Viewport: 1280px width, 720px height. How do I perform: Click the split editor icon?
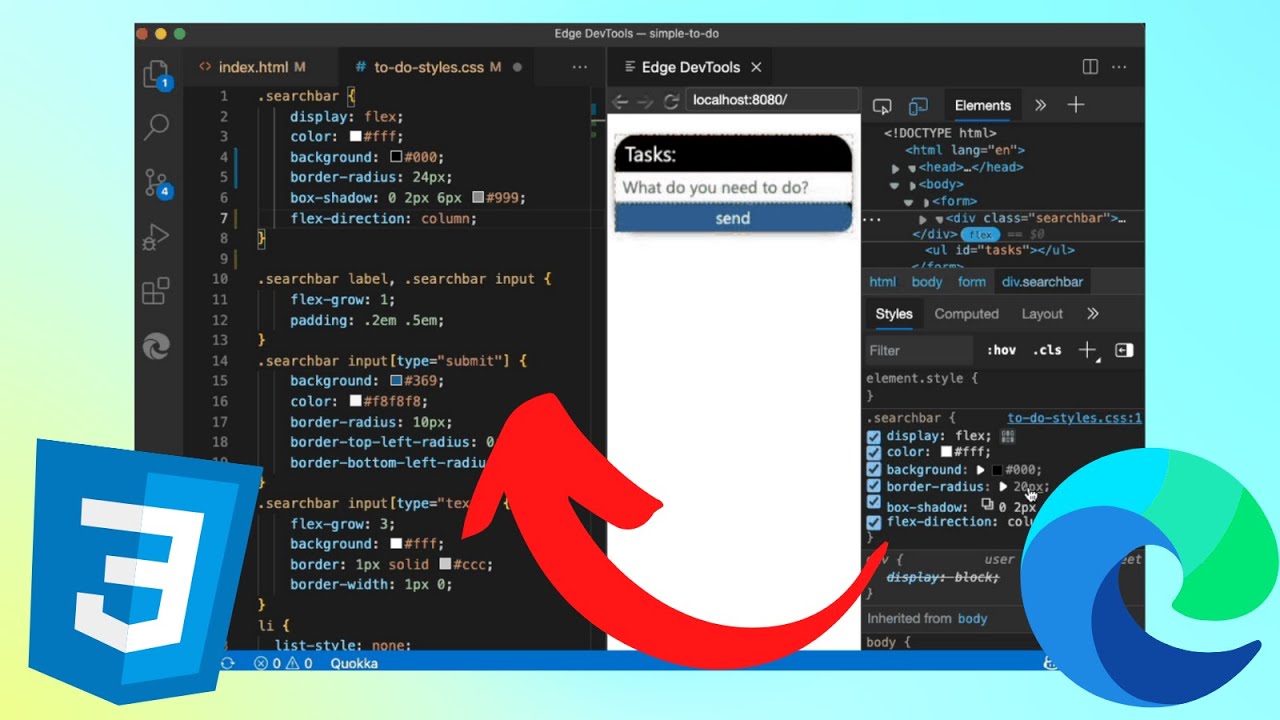point(1090,67)
